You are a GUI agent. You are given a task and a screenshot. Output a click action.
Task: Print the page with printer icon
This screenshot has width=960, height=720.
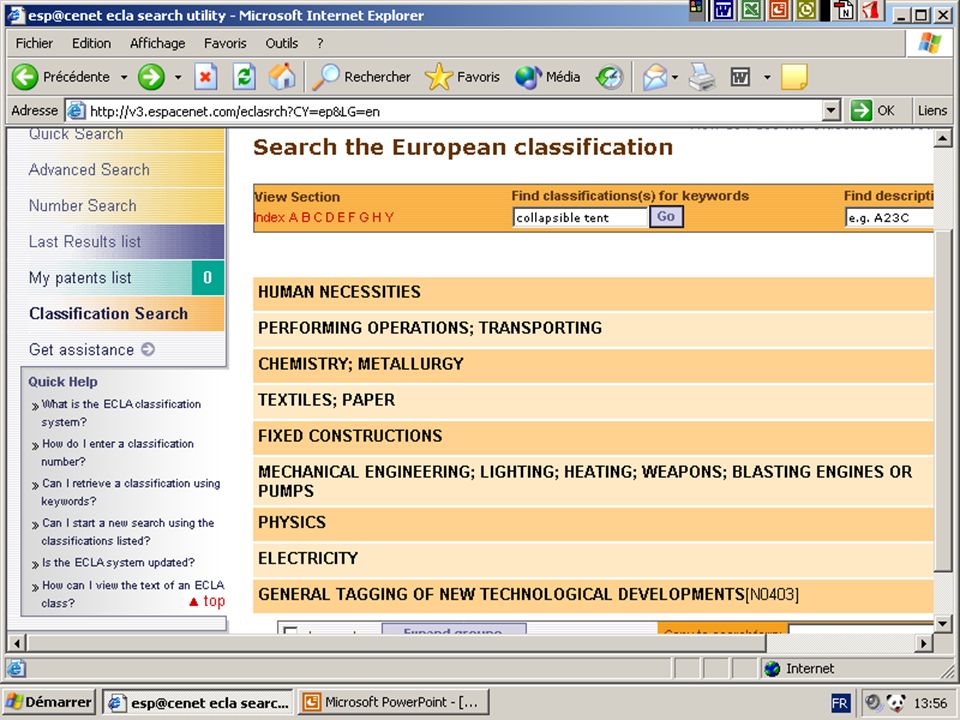[702, 77]
